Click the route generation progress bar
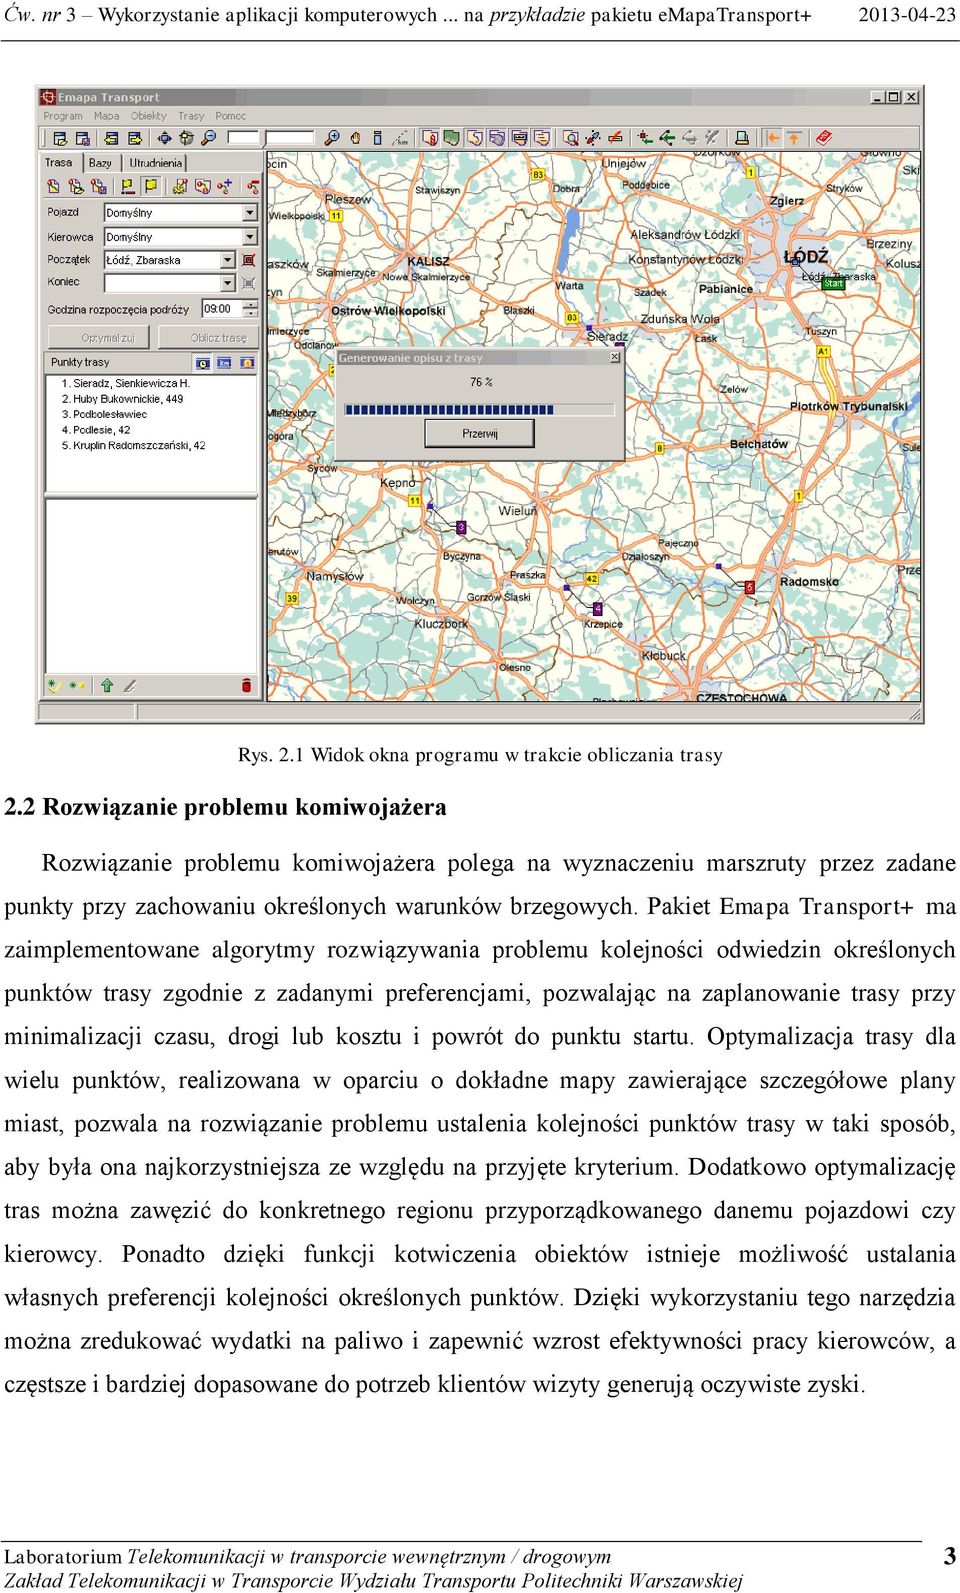Viewport: 960px width, 1593px height. click(479, 409)
